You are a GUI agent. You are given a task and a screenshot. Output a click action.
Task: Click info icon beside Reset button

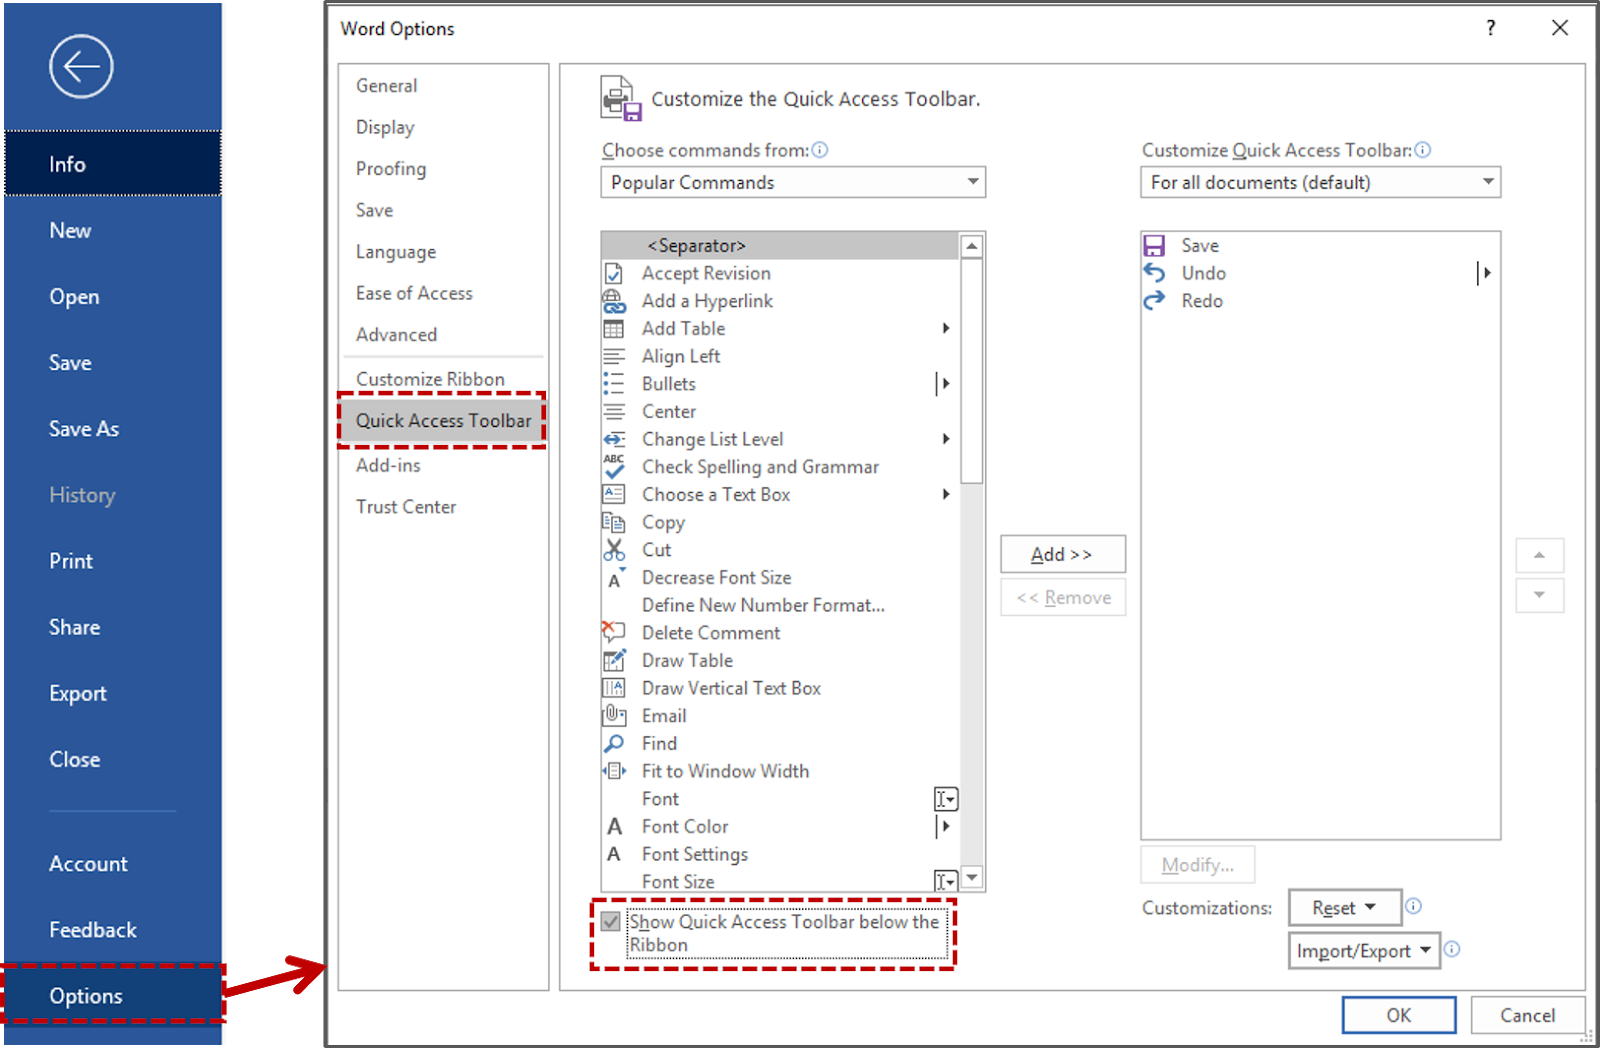1413,906
